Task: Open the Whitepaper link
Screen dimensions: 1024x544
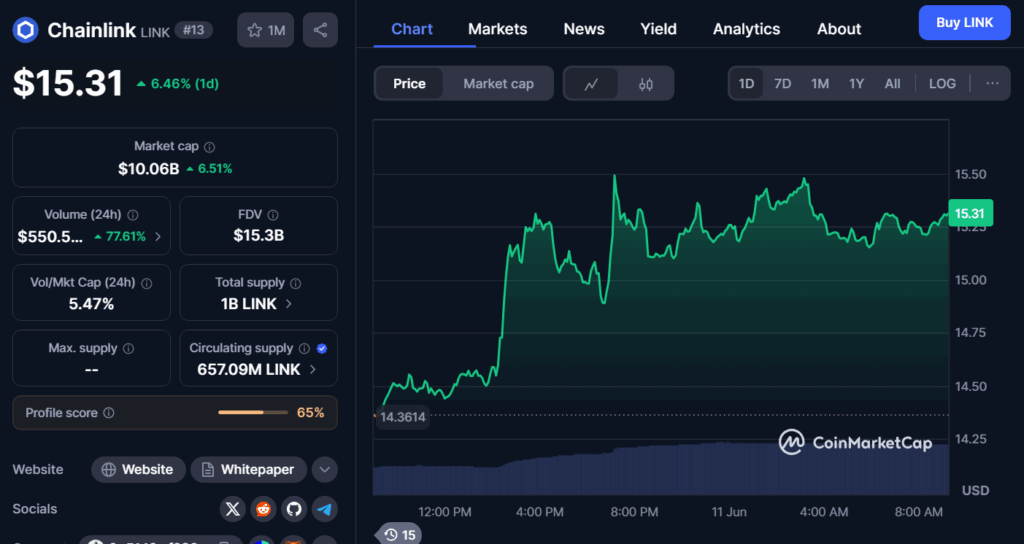Action: tap(249, 470)
